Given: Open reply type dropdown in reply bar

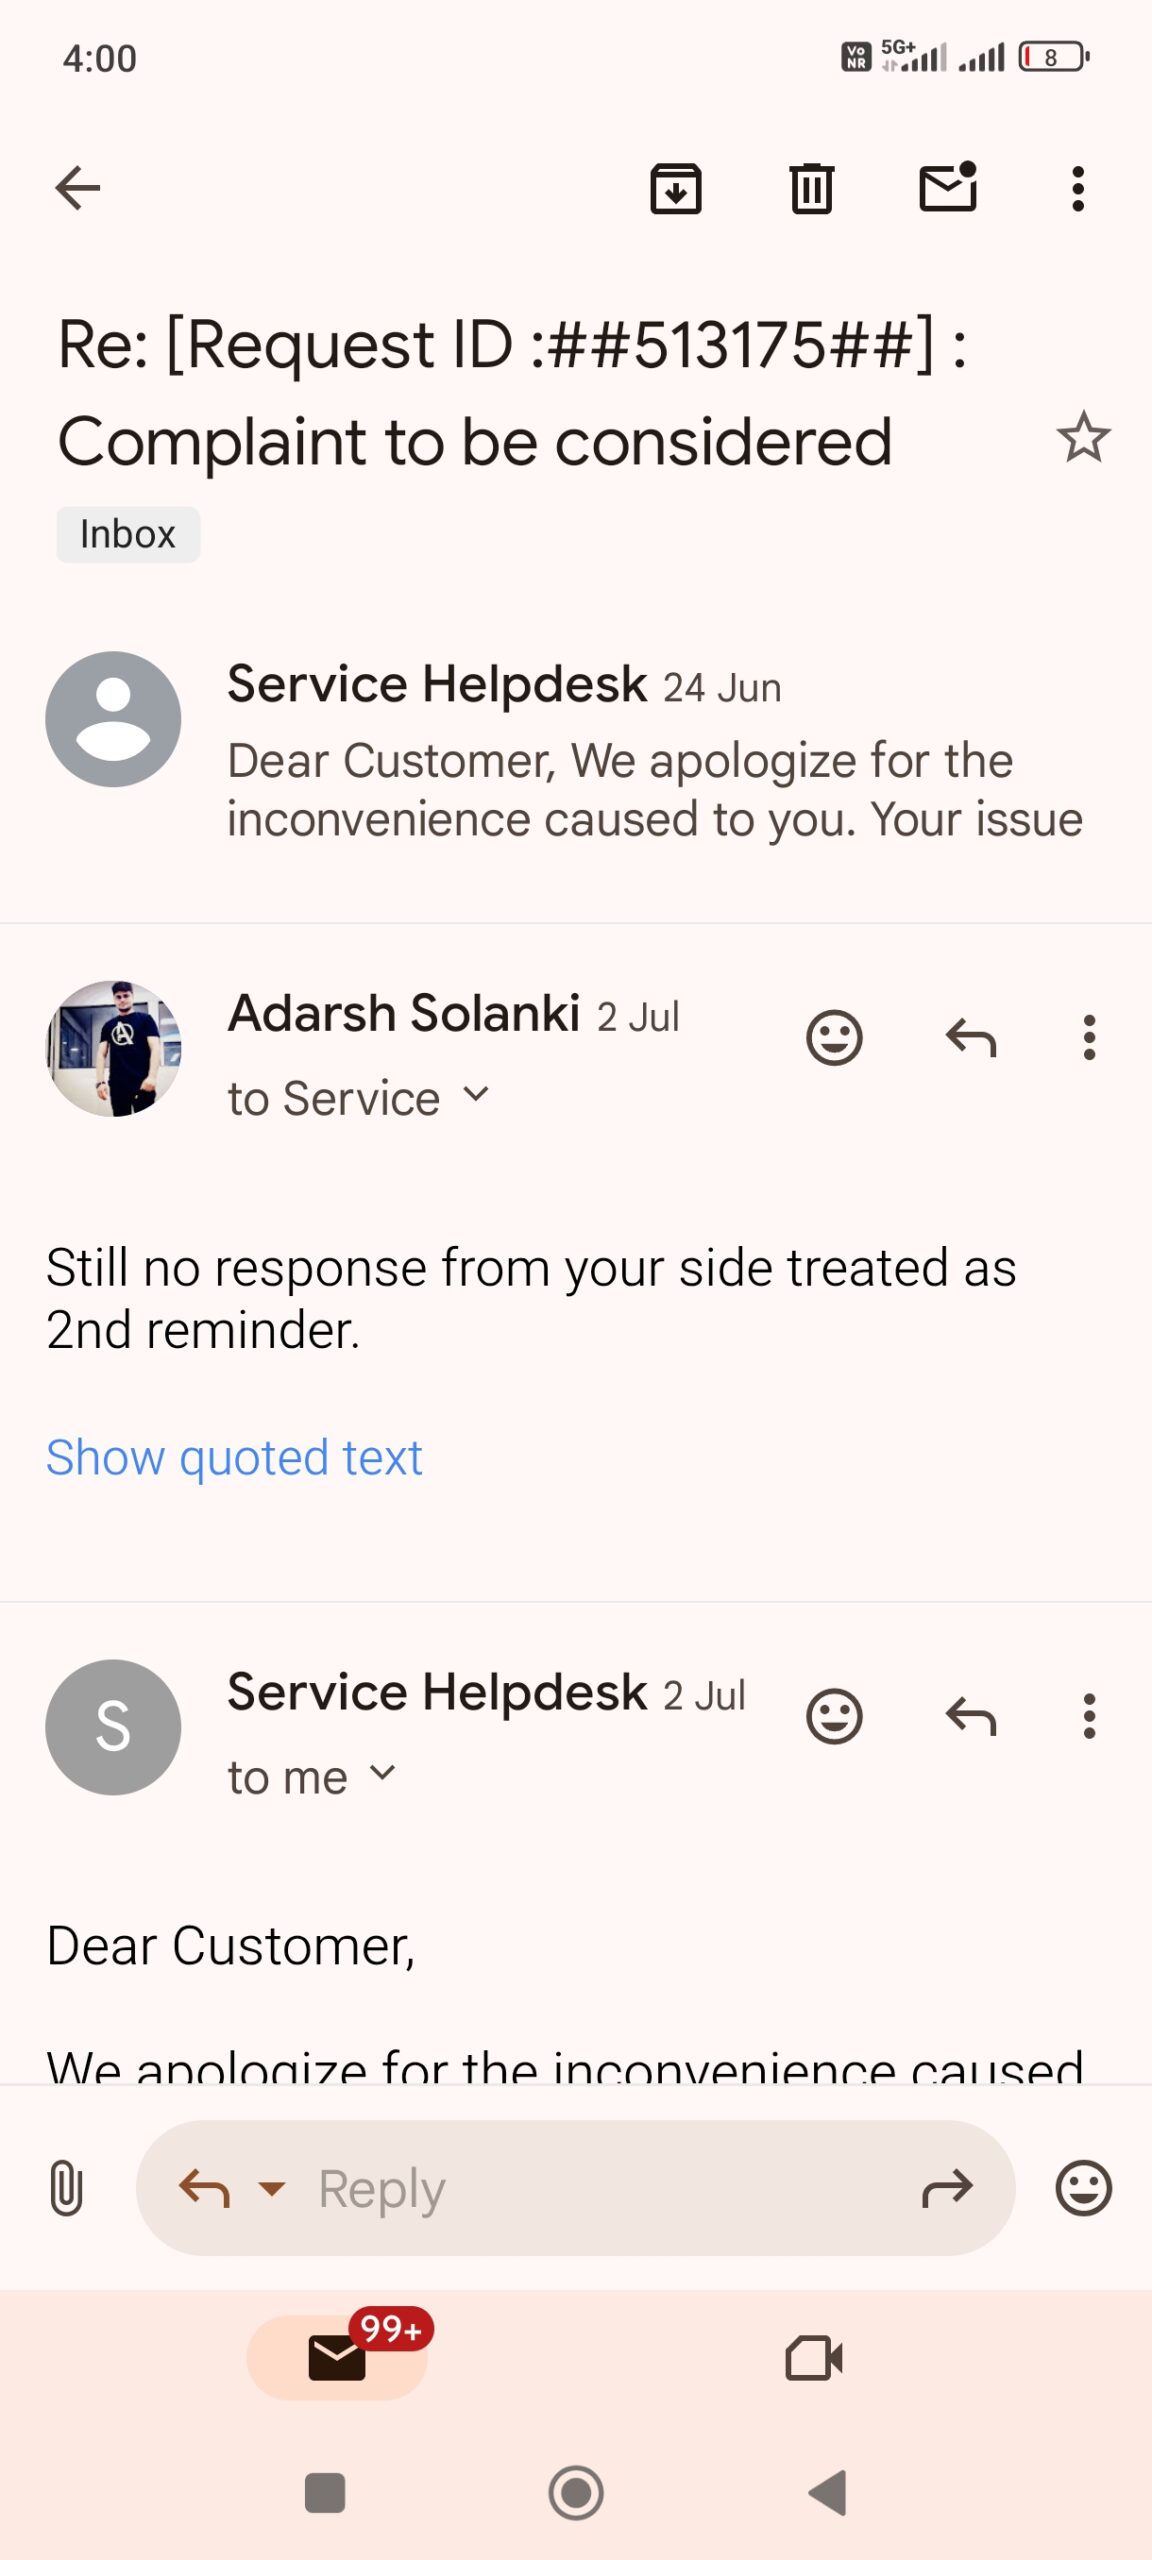Looking at the screenshot, I should click(x=271, y=2188).
